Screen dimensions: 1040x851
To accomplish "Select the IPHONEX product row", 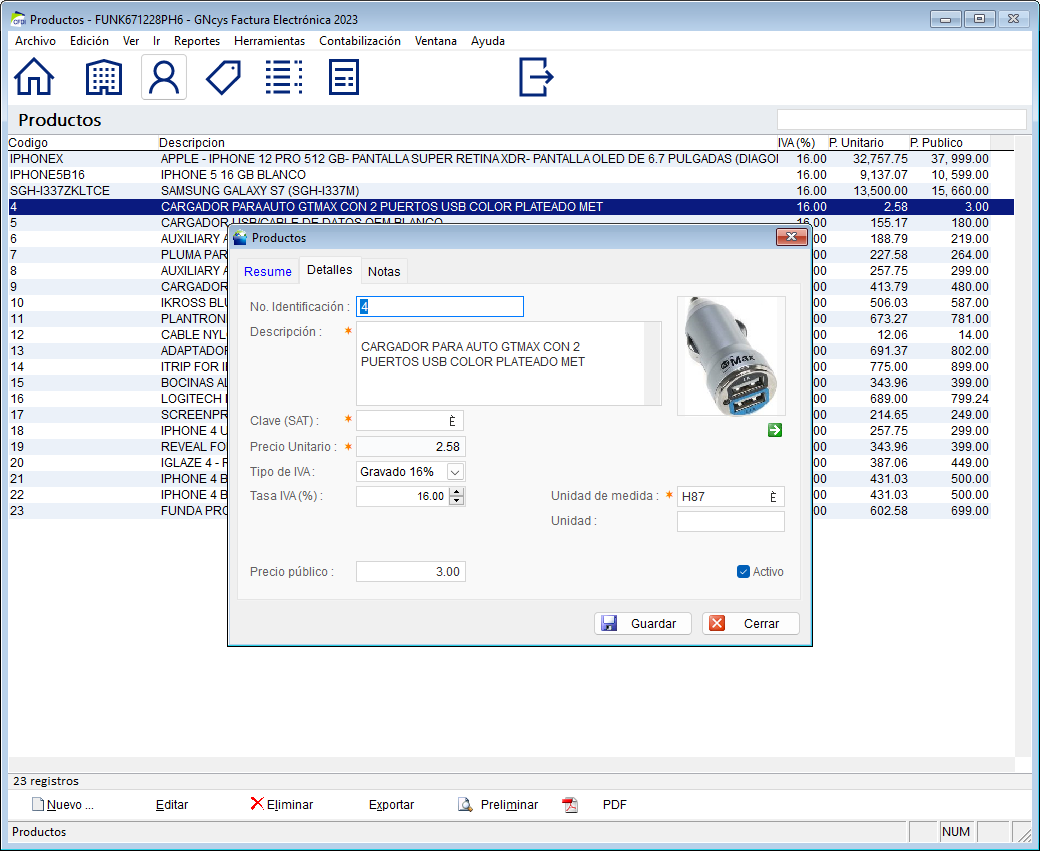I will point(499,159).
